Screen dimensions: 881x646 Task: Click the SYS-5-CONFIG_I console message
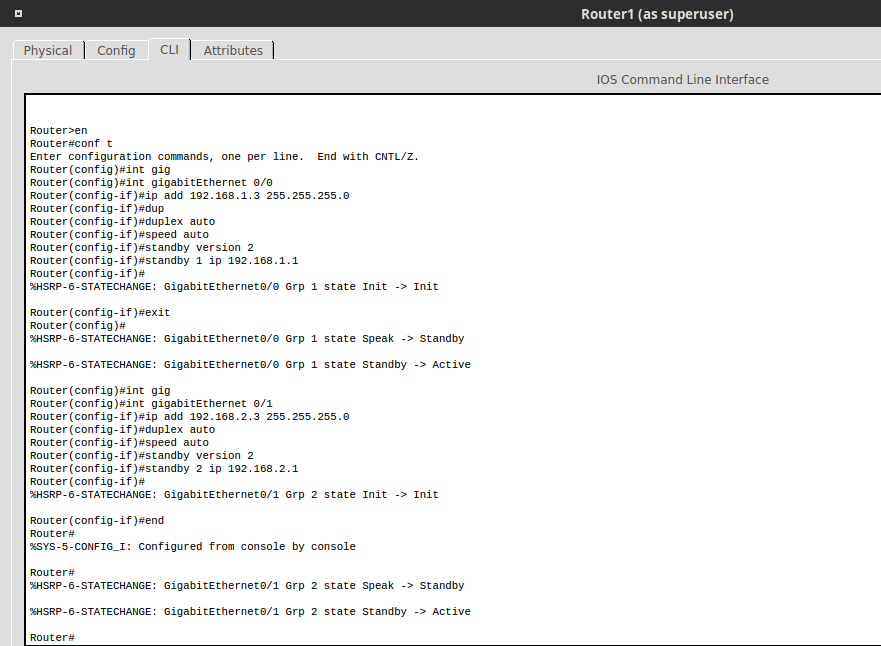(192, 546)
